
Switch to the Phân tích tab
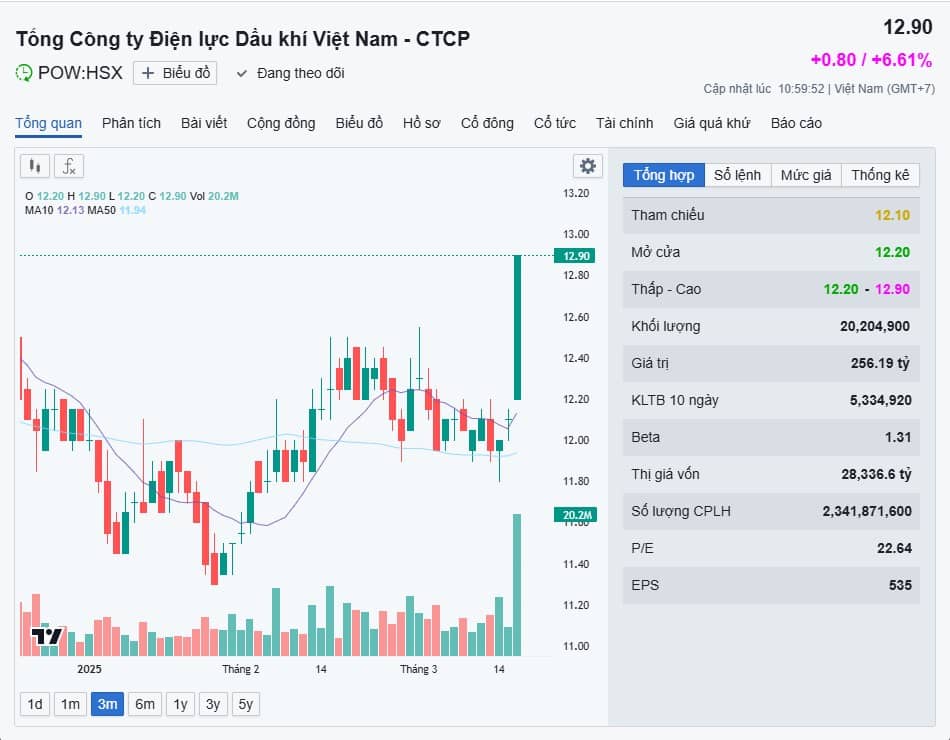click(x=131, y=122)
